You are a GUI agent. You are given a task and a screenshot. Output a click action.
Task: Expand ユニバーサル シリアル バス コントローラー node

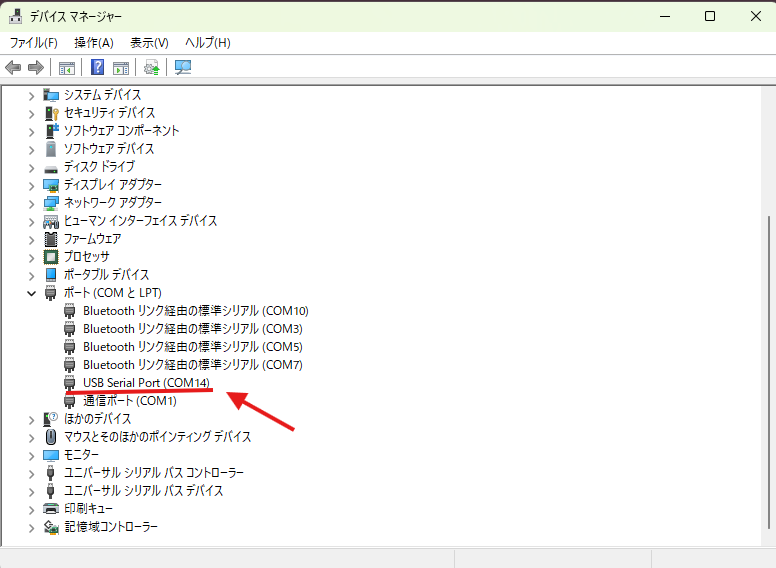31,474
